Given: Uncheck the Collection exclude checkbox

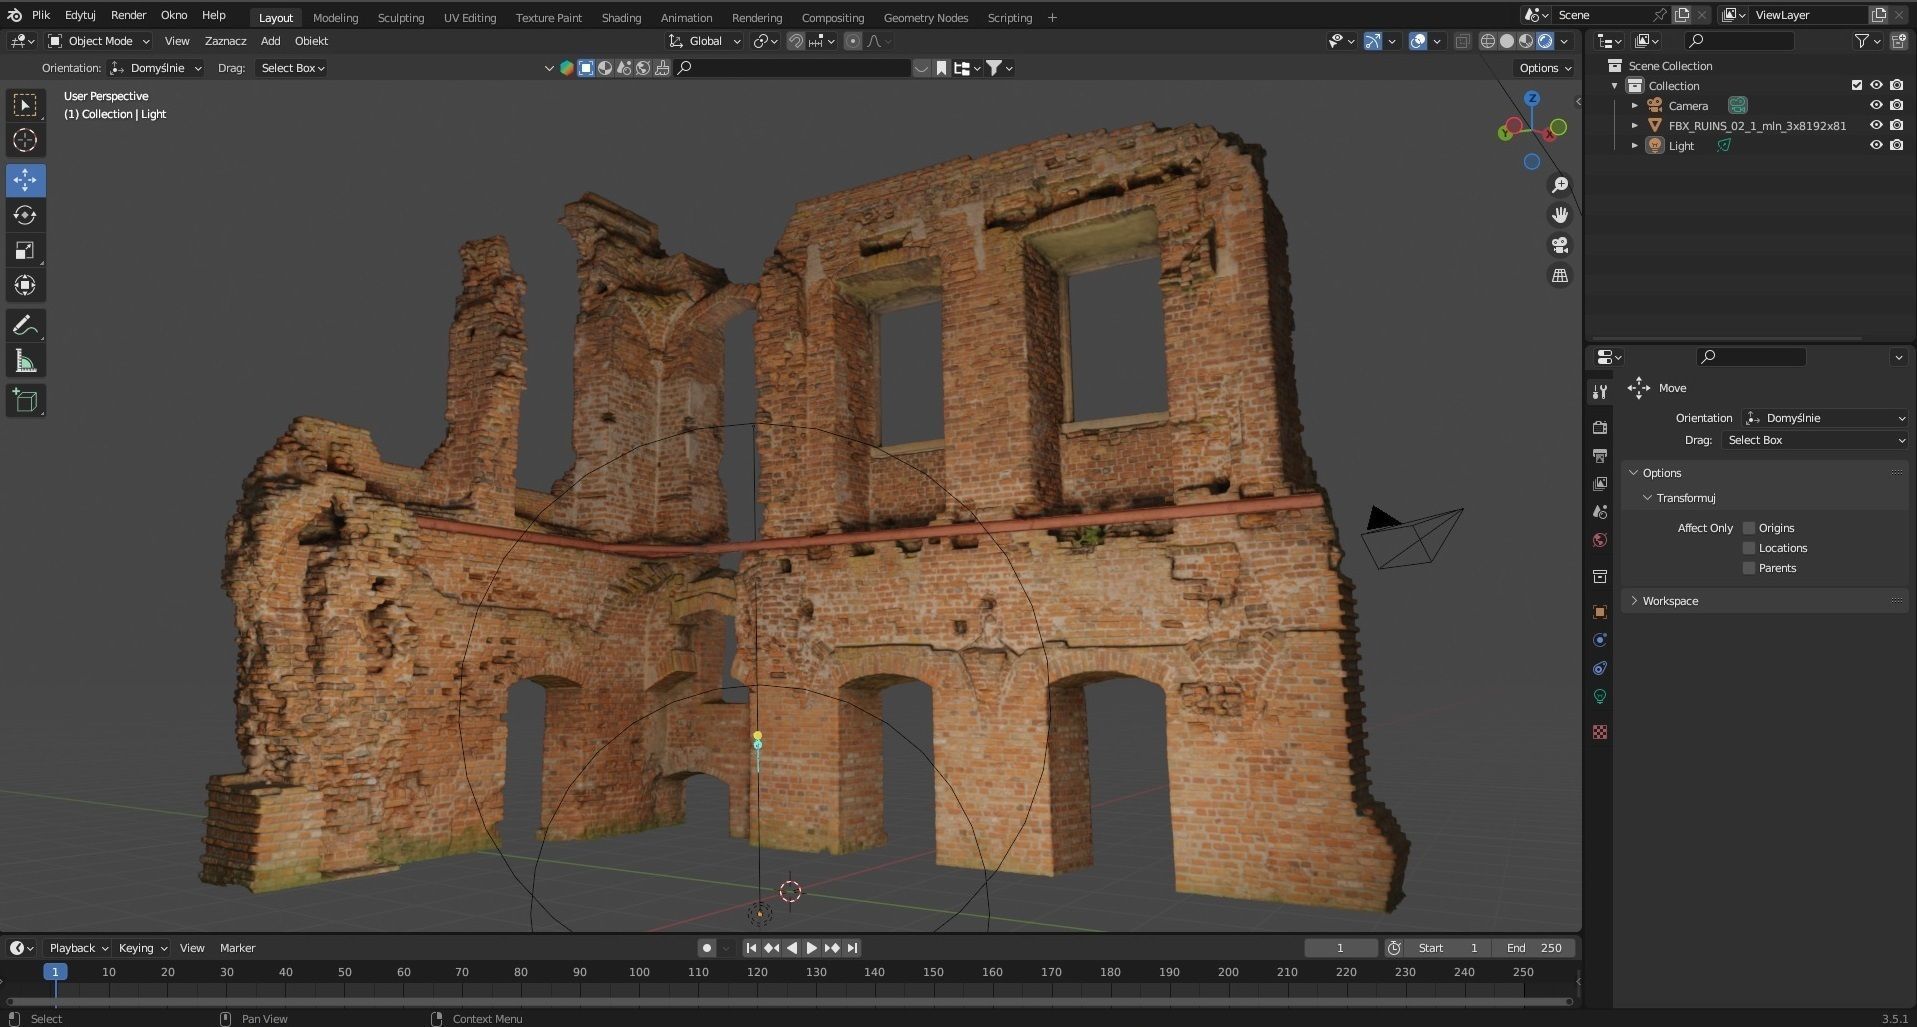Looking at the screenshot, I should pyautogui.click(x=1857, y=86).
